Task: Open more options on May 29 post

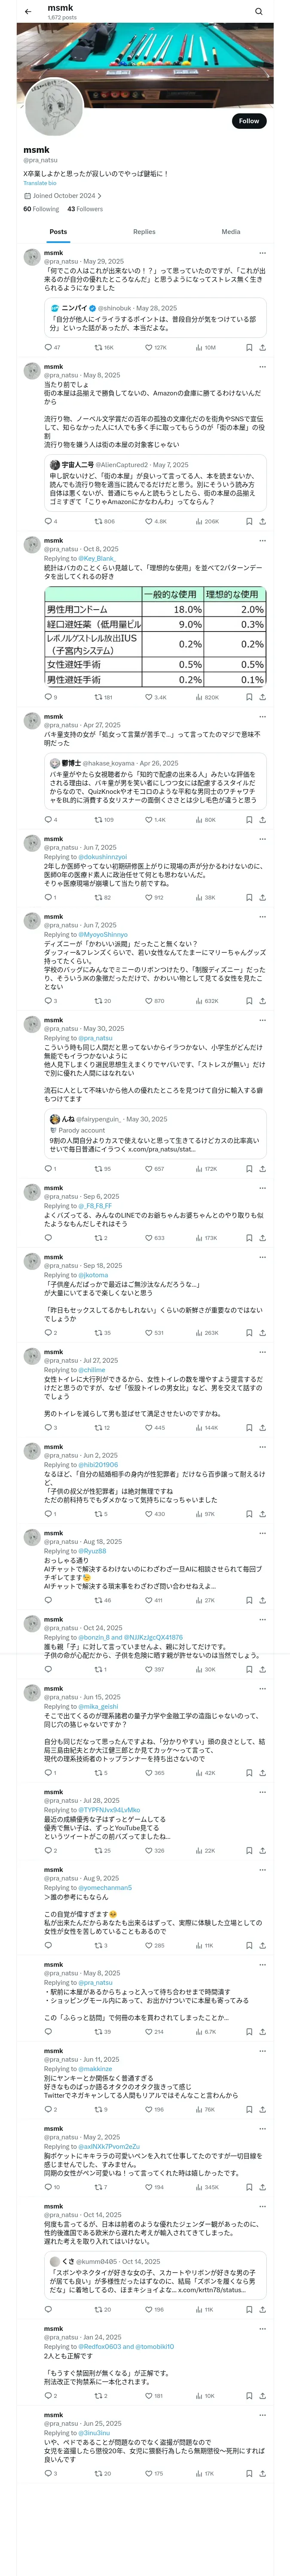Action: [x=262, y=253]
